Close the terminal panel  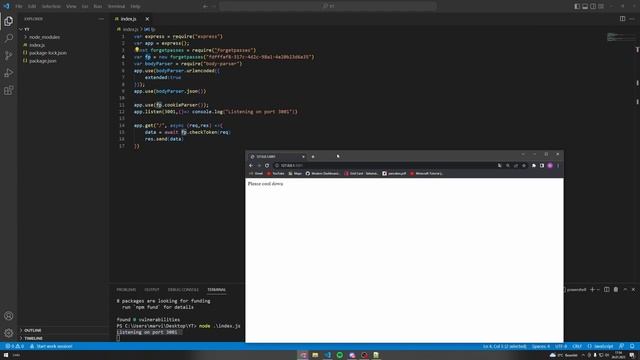coord(633,289)
